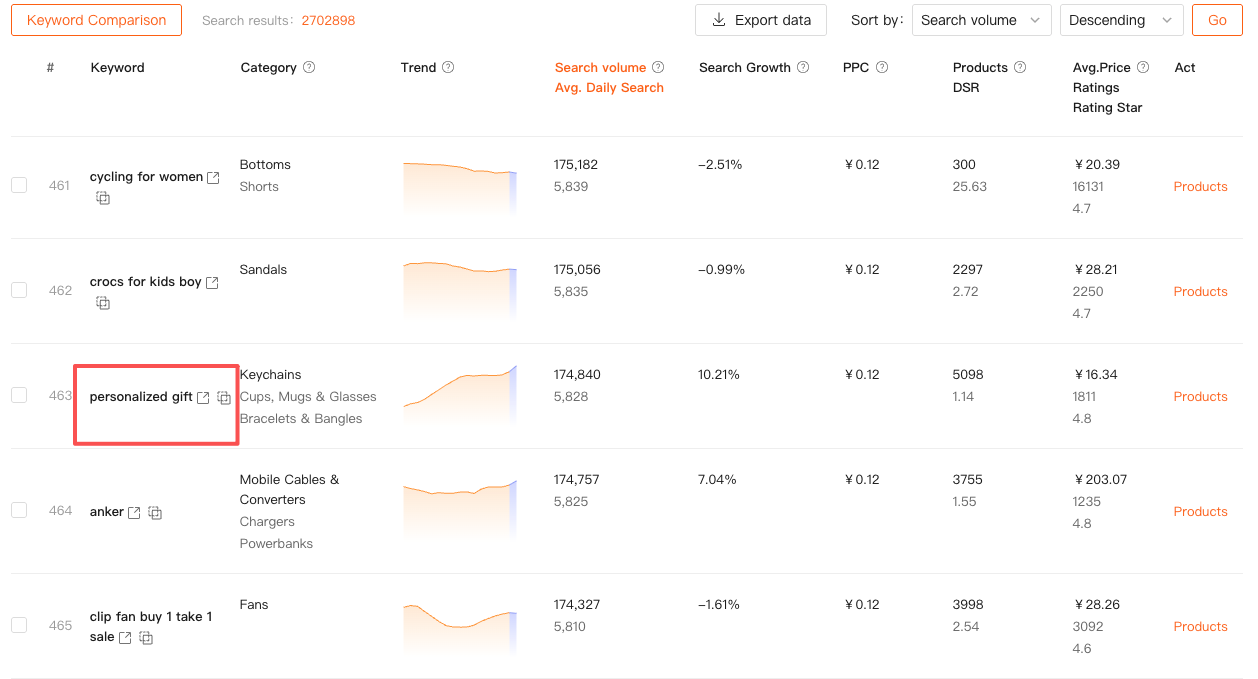1258x679 pixels.
Task: Copy the personalized gift keyword
Action: [x=224, y=398]
